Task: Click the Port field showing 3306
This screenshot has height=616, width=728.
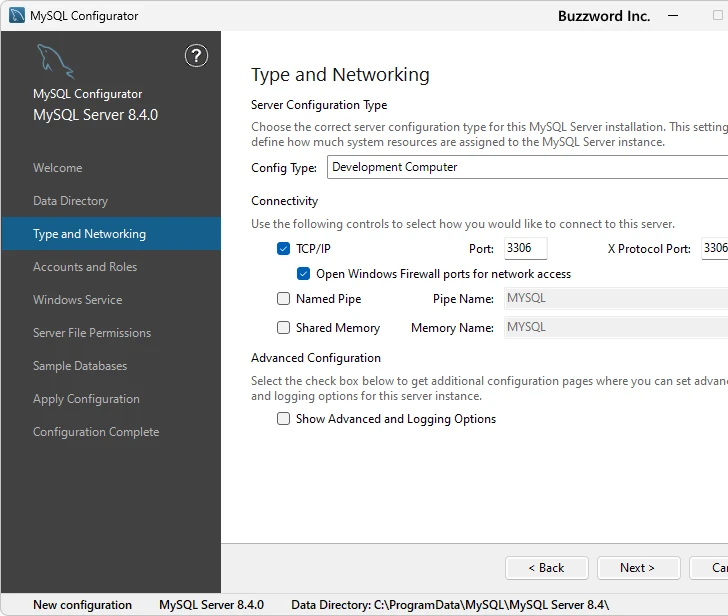Action: [526, 248]
